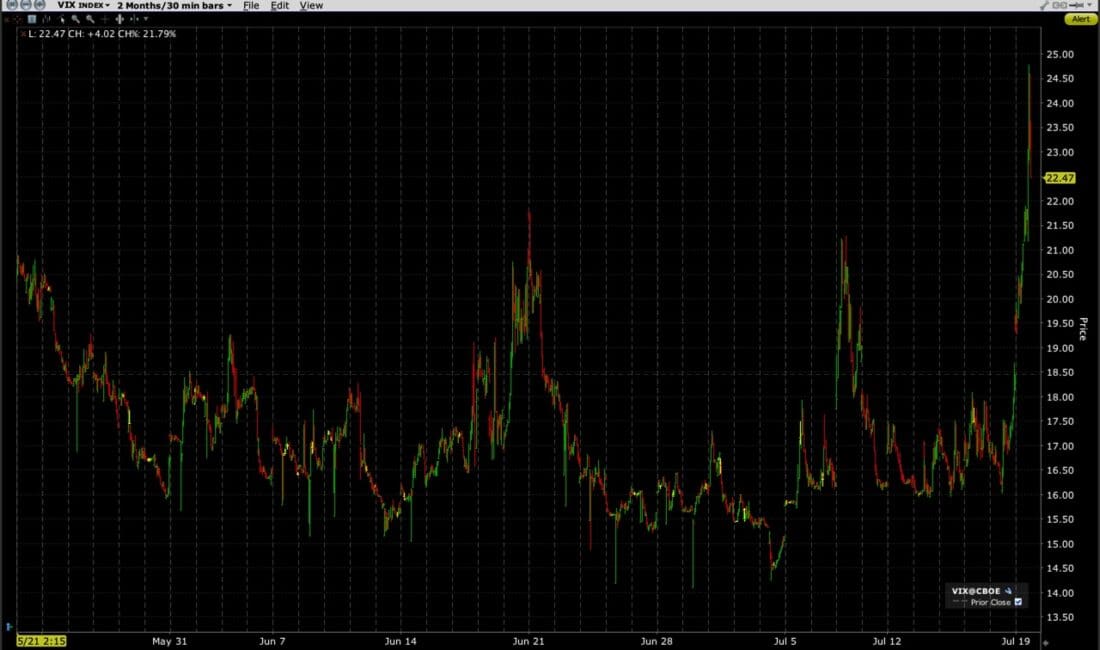Toggle the yellow 22.47 last-price label
The image size is (1100, 650).
click(x=1060, y=177)
